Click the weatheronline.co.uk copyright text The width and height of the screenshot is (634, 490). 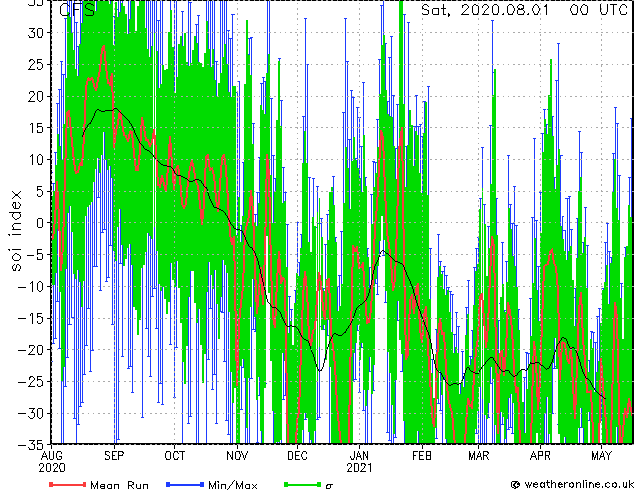[572, 484]
